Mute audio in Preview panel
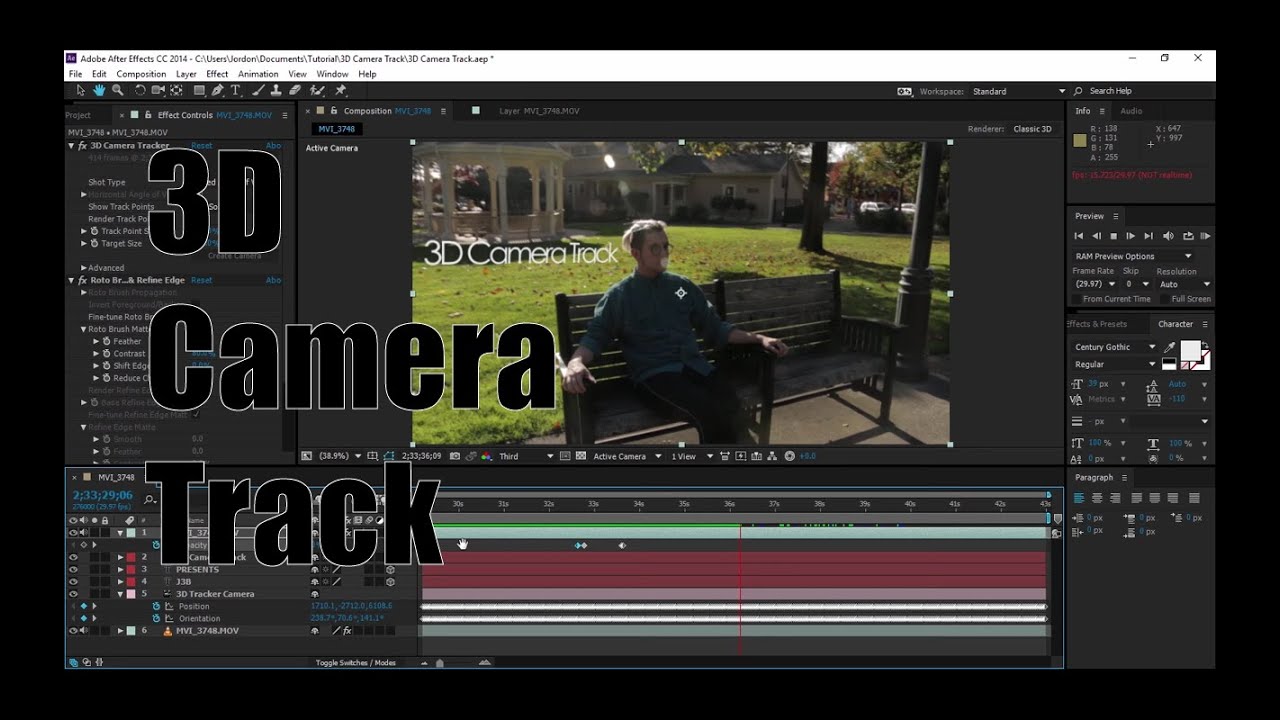The height and width of the screenshot is (720, 1280). click(x=1168, y=236)
